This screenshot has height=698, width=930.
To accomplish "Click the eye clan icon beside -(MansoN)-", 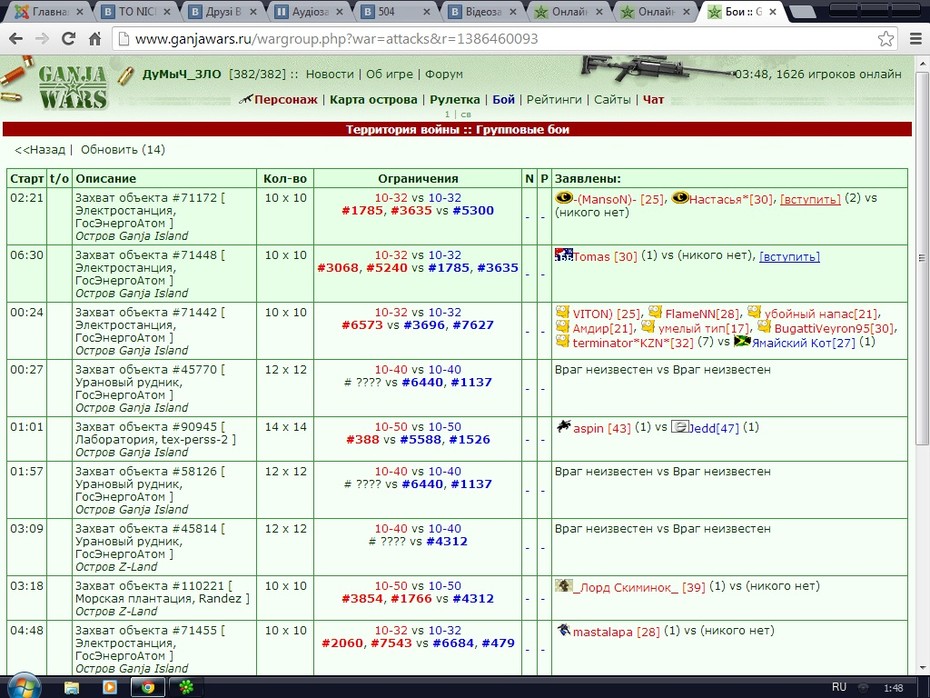I will 563,198.
